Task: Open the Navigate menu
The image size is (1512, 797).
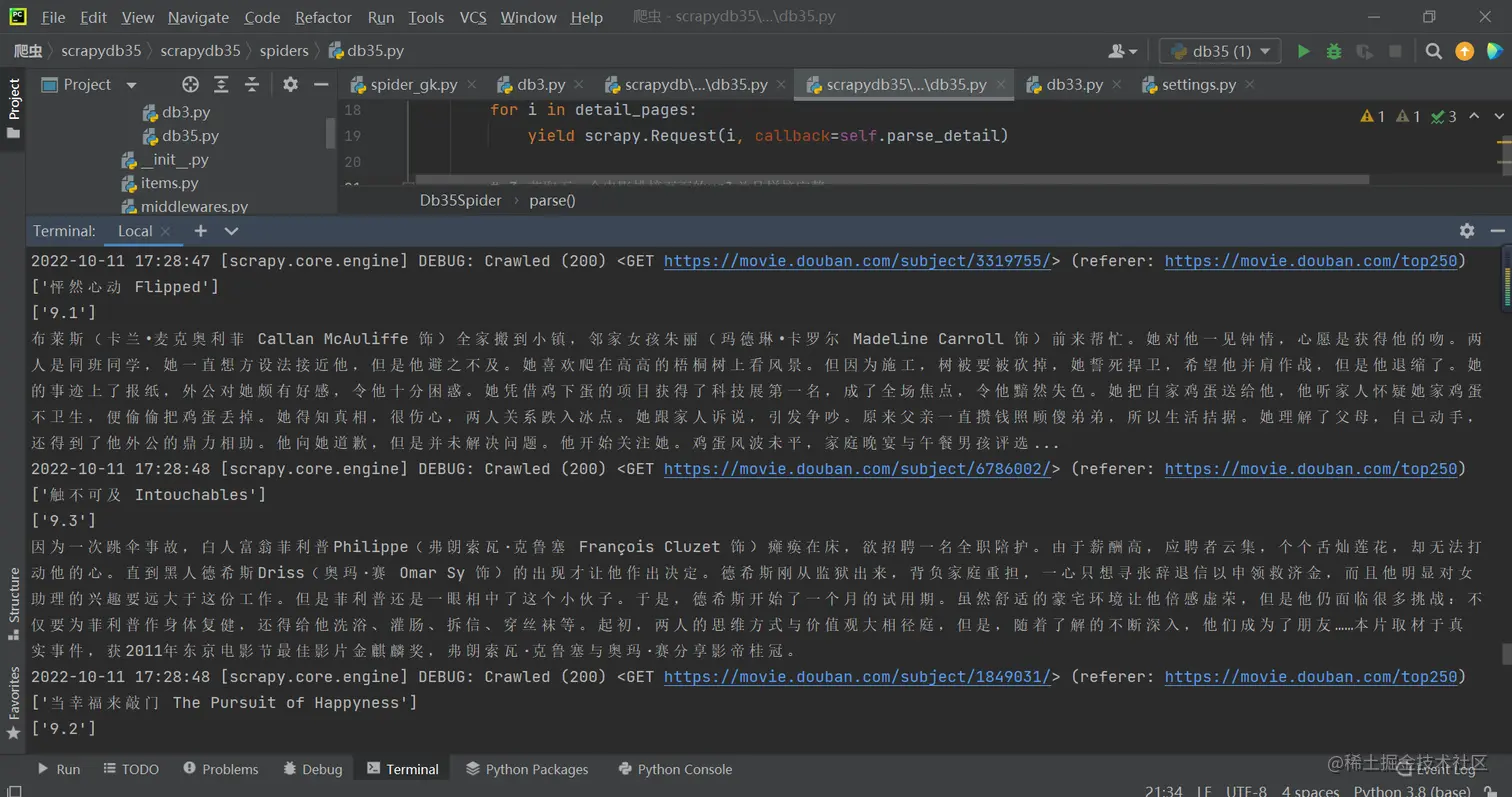Action: click(198, 17)
